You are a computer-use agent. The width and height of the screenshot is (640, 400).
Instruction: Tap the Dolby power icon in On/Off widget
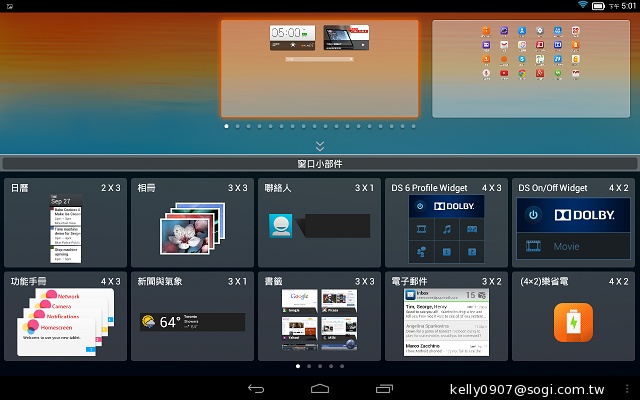pyautogui.click(x=533, y=215)
